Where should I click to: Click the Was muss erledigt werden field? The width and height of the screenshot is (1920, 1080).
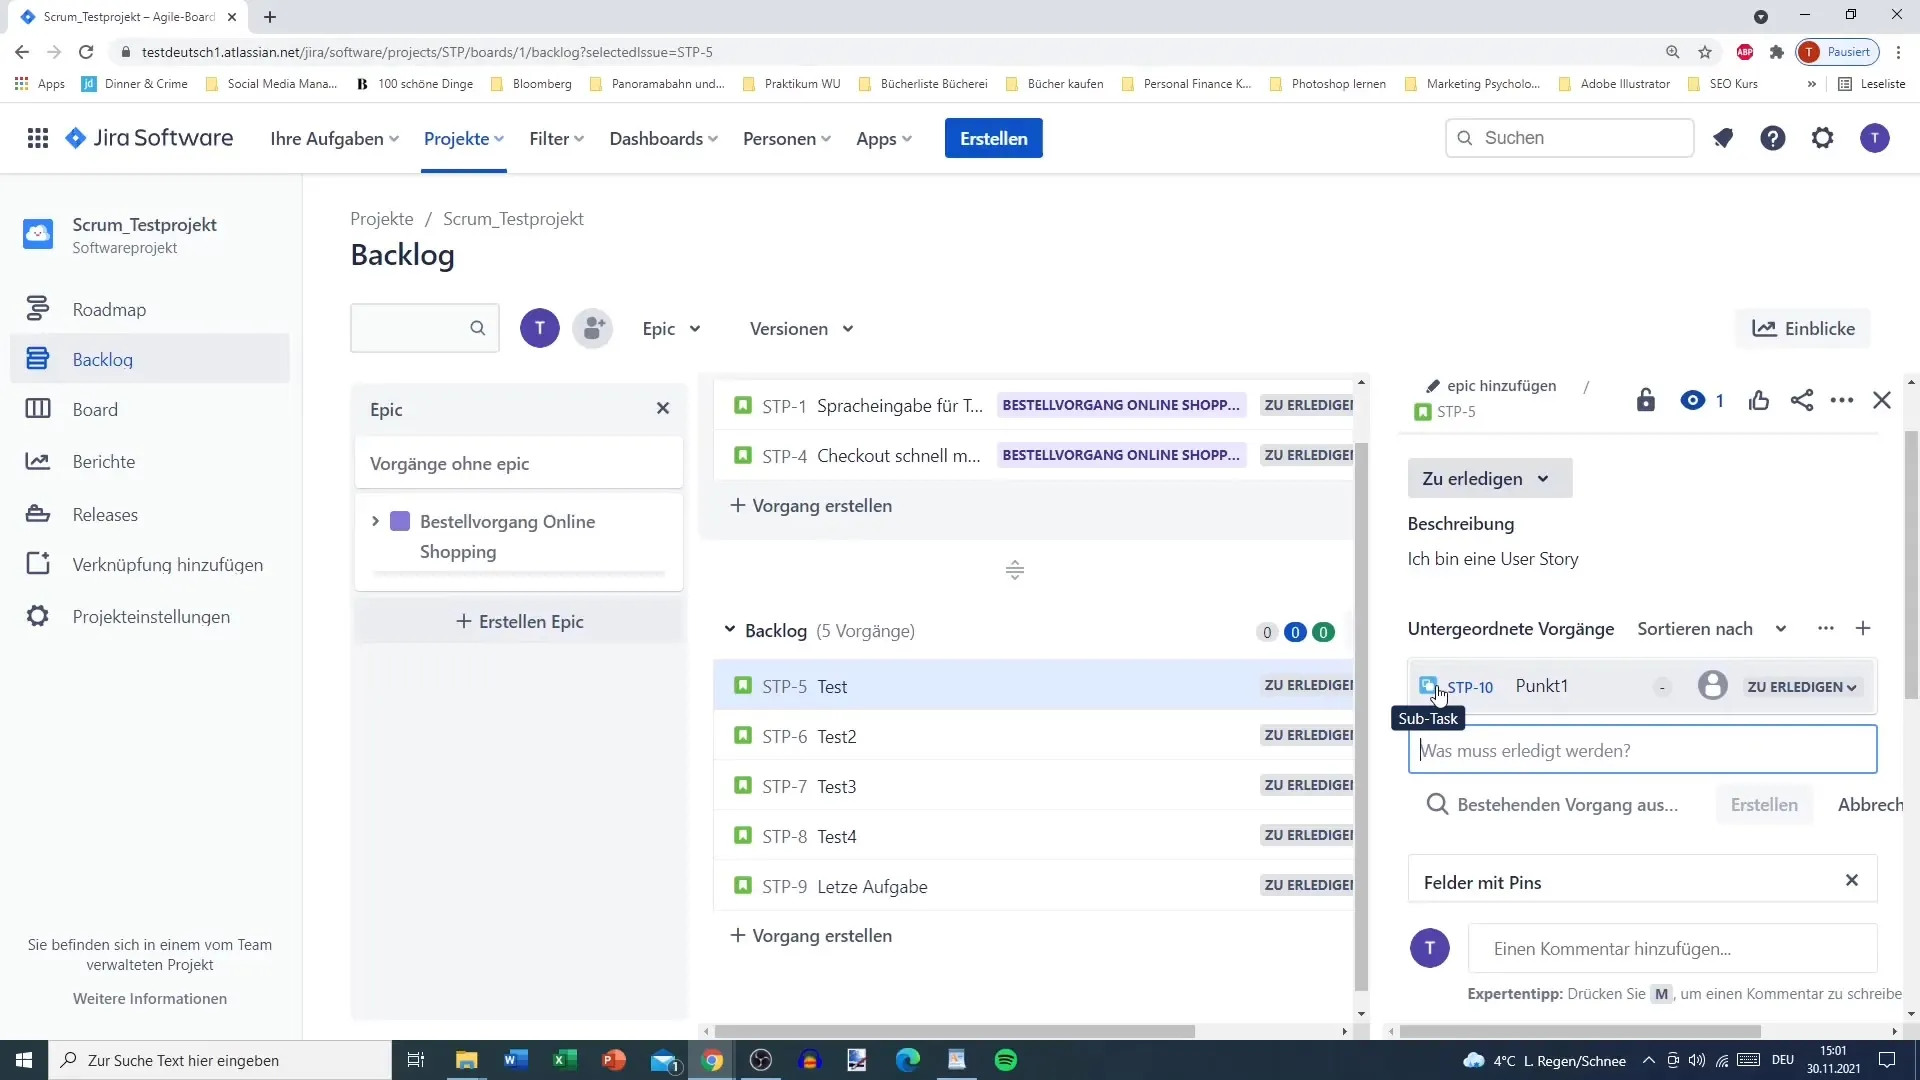tap(1642, 750)
